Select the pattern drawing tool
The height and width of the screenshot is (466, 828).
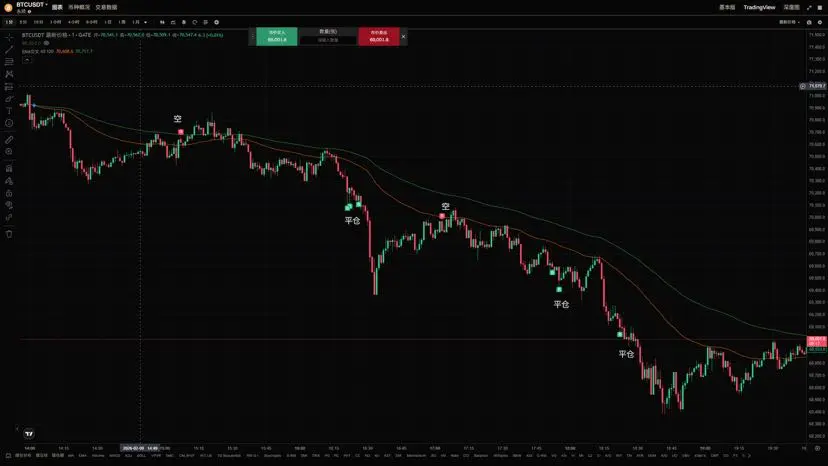[x=9, y=74]
